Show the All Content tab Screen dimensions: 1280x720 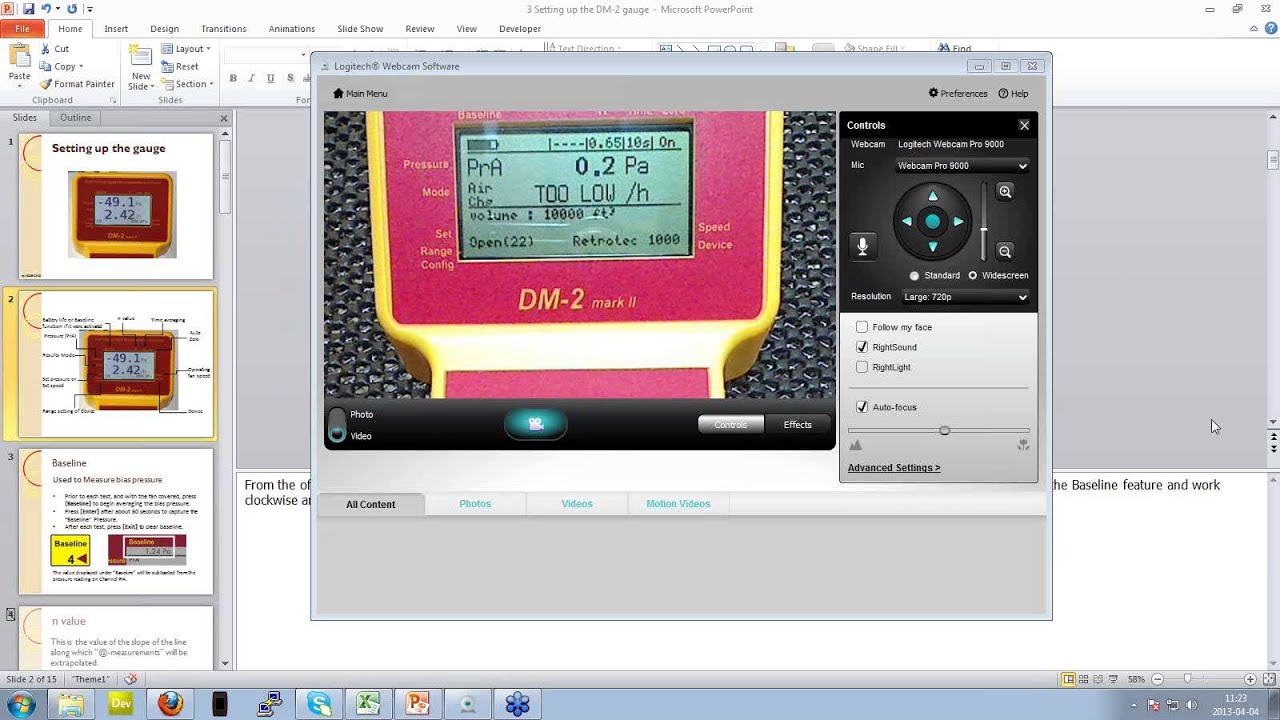coord(371,504)
